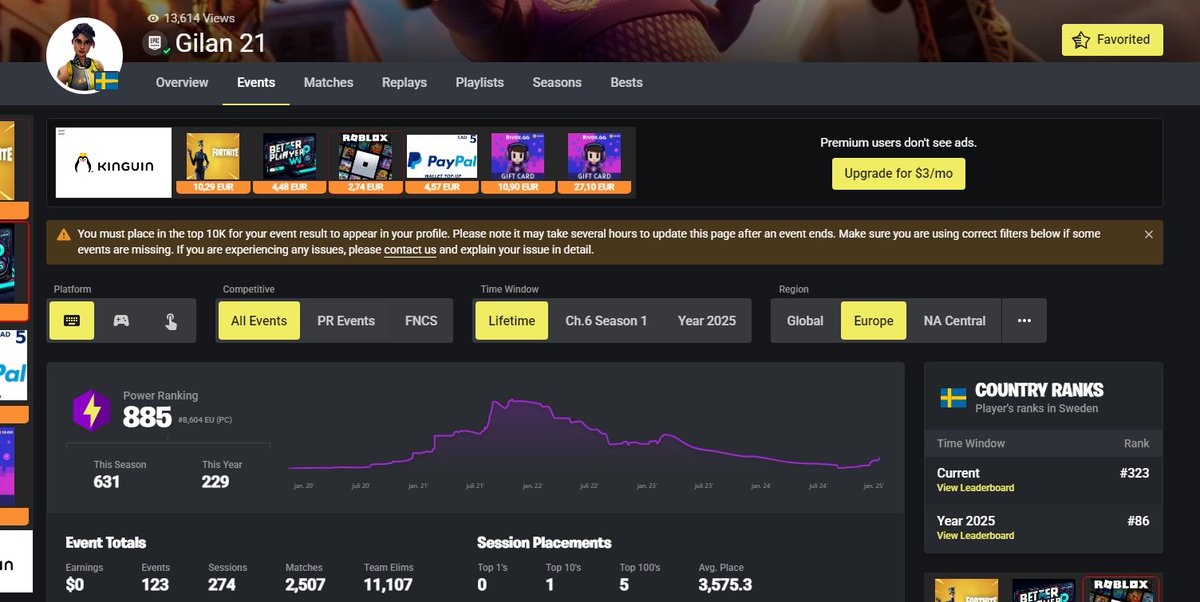Select the gamepad controller platform filter
Viewport: 1200px width, 602px height.
pyautogui.click(x=121, y=321)
